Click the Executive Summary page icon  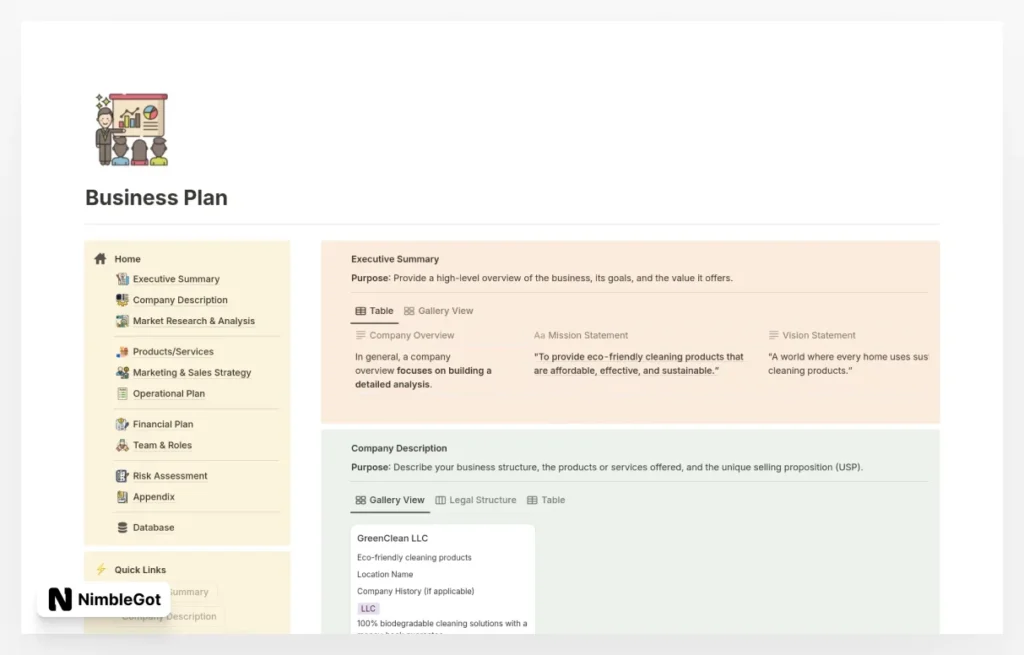[121, 278]
